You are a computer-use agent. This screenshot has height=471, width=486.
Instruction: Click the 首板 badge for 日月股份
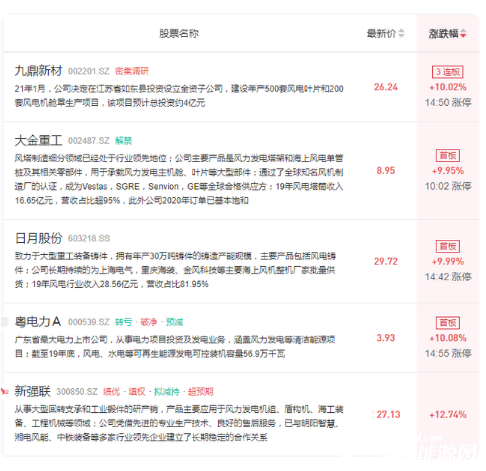[x=448, y=246]
